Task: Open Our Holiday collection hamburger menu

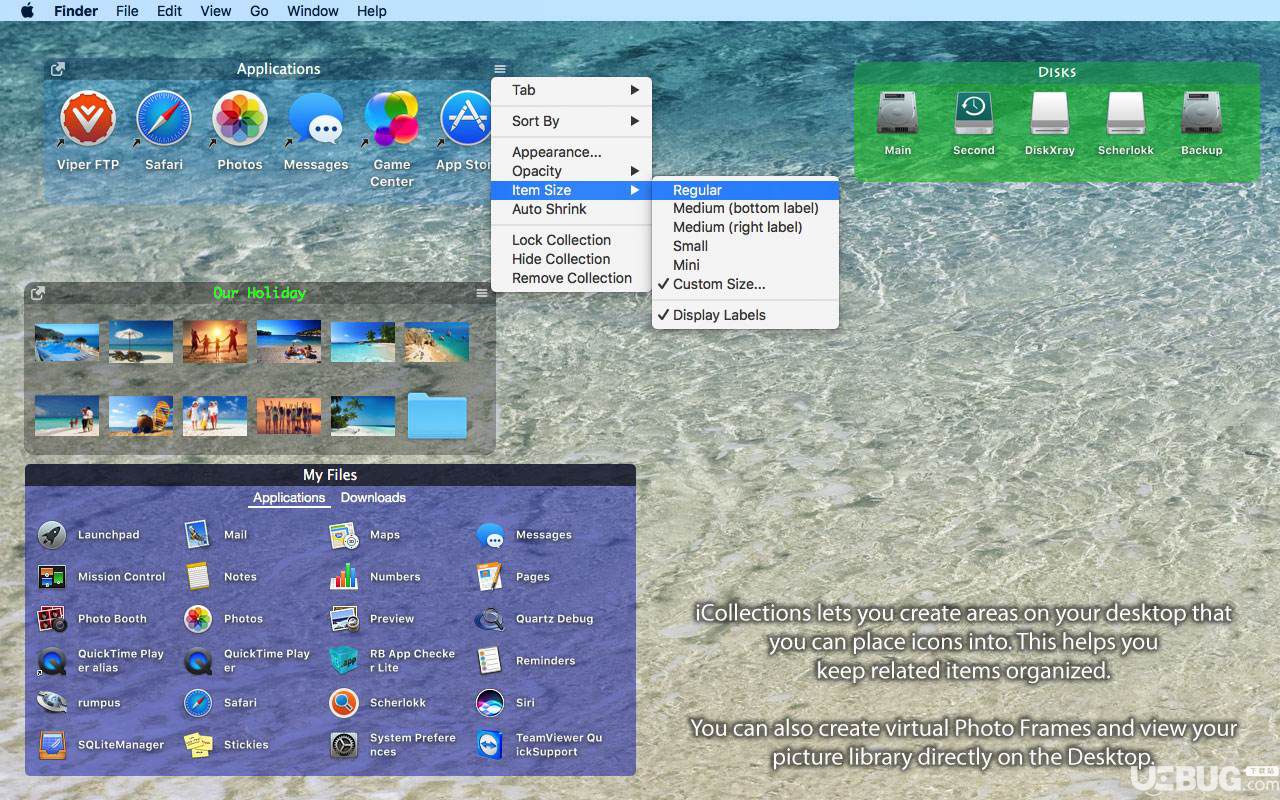Action: 482,293
